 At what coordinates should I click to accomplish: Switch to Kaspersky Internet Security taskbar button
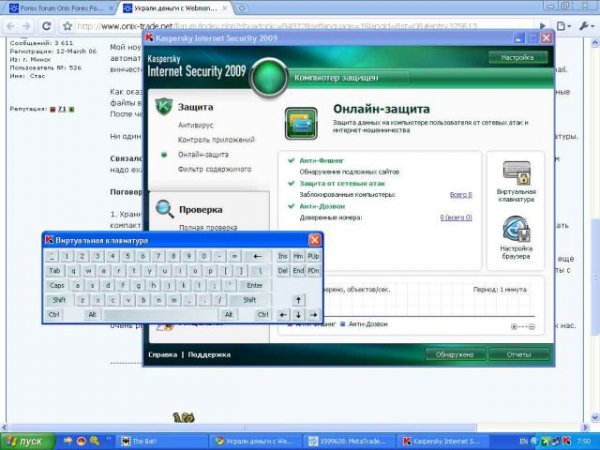[x=444, y=441]
